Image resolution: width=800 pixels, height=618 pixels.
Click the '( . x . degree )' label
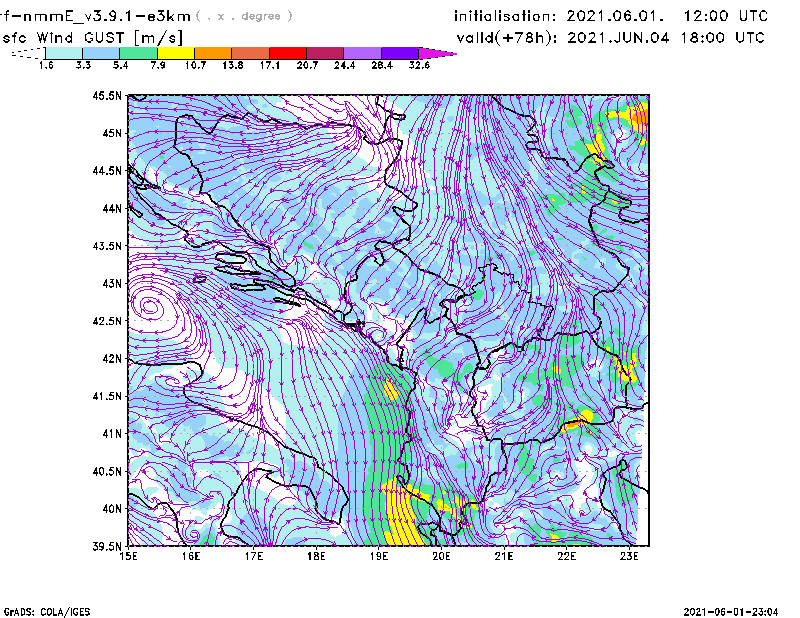click(244, 16)
